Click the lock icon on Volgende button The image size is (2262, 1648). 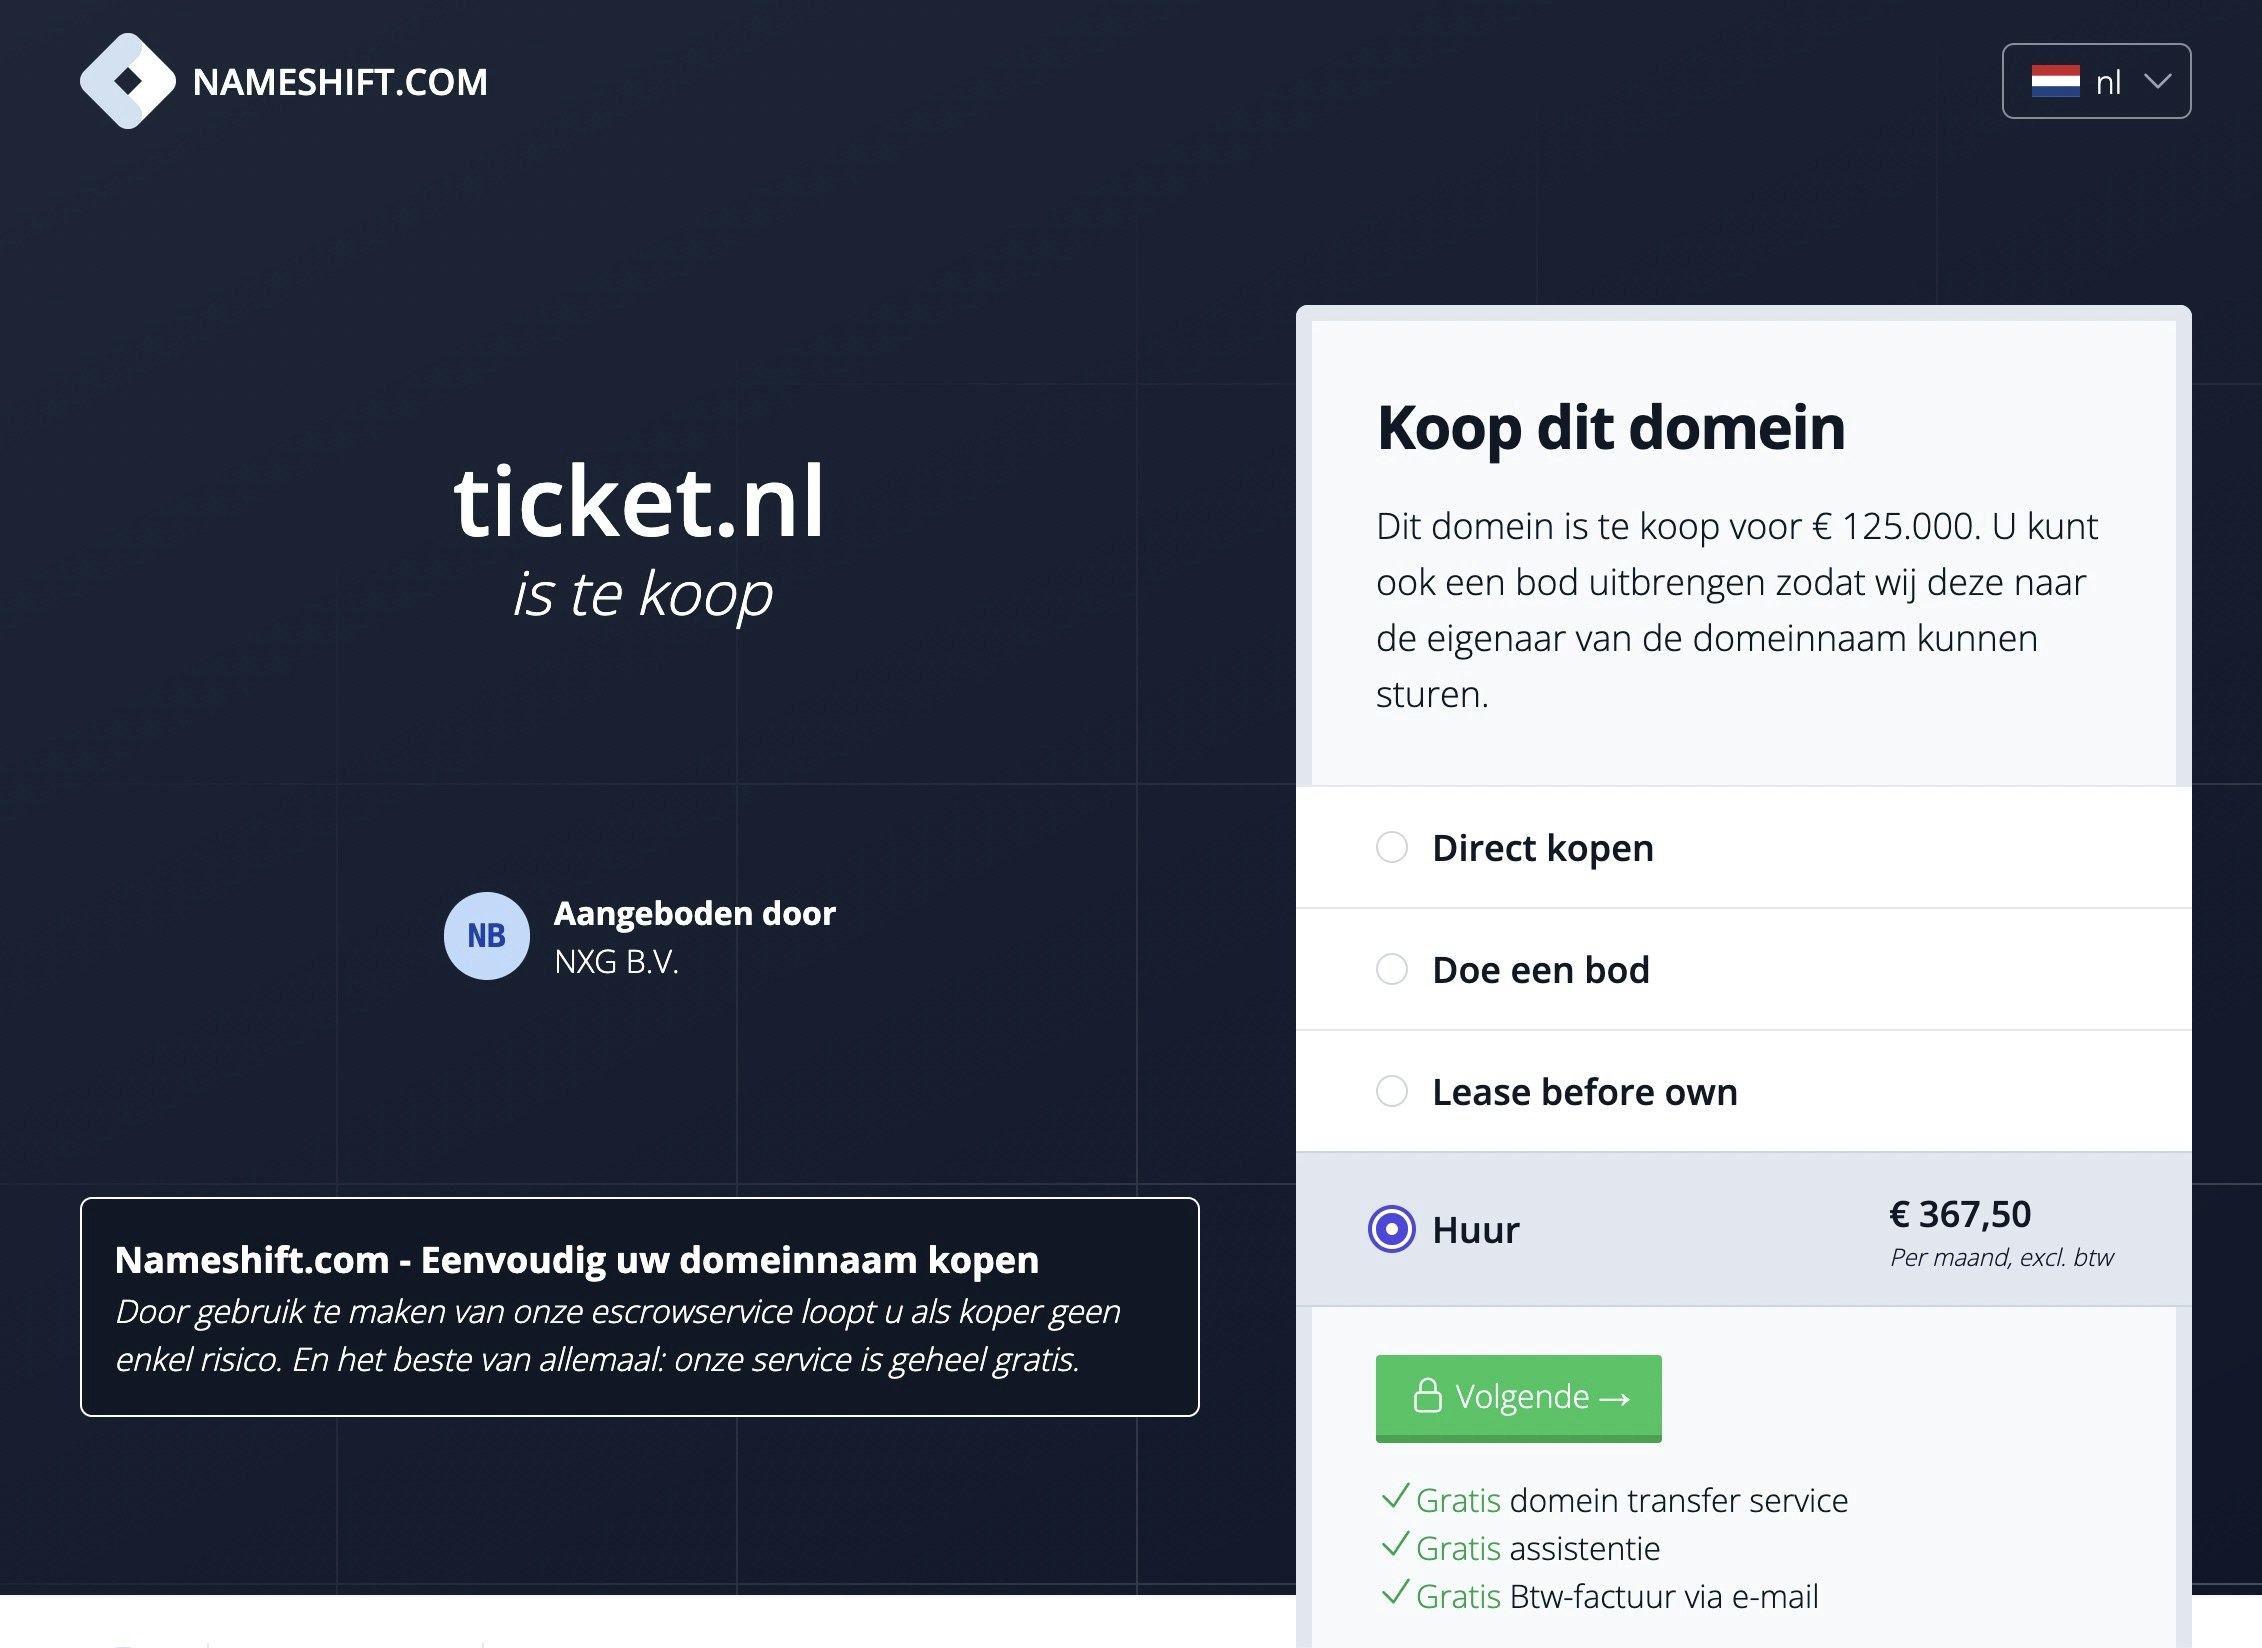pyautogui.click(x=1427, y=1396)
